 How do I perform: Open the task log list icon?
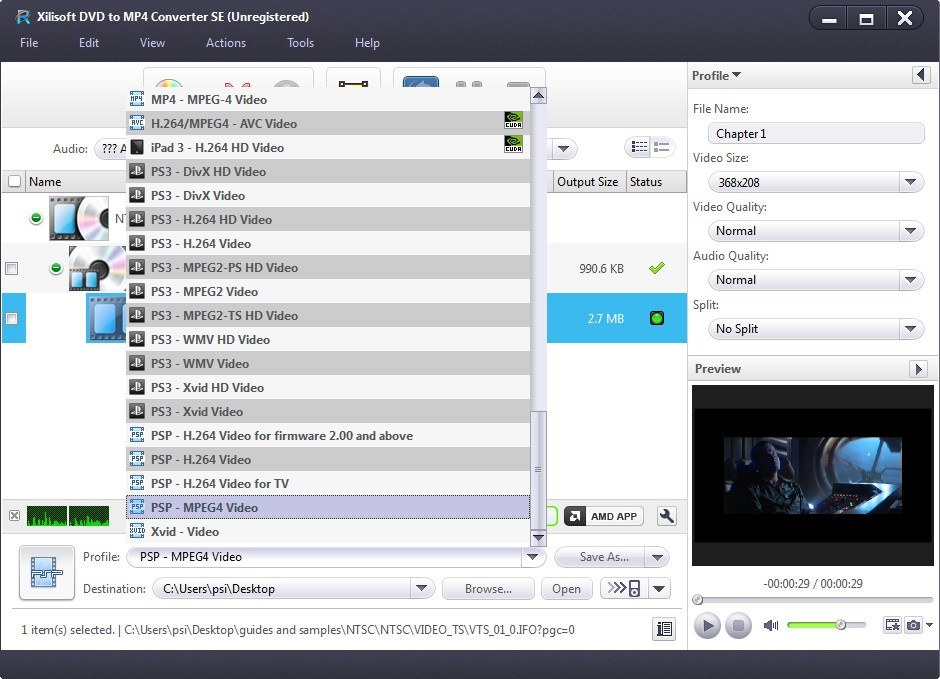tap(664, 629)
